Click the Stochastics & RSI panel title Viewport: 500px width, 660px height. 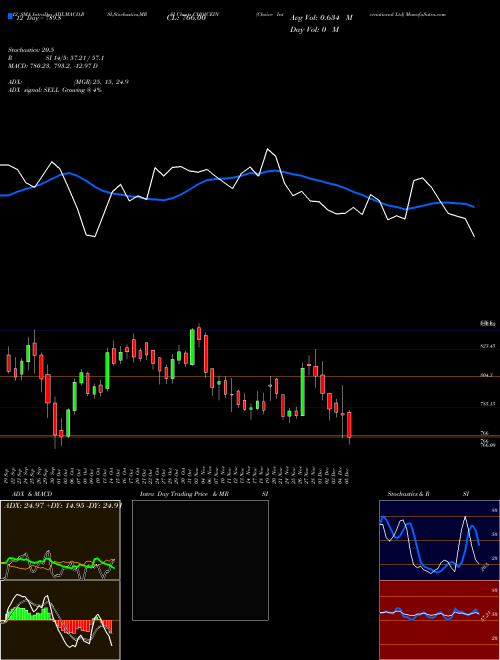tap(428, 494)
